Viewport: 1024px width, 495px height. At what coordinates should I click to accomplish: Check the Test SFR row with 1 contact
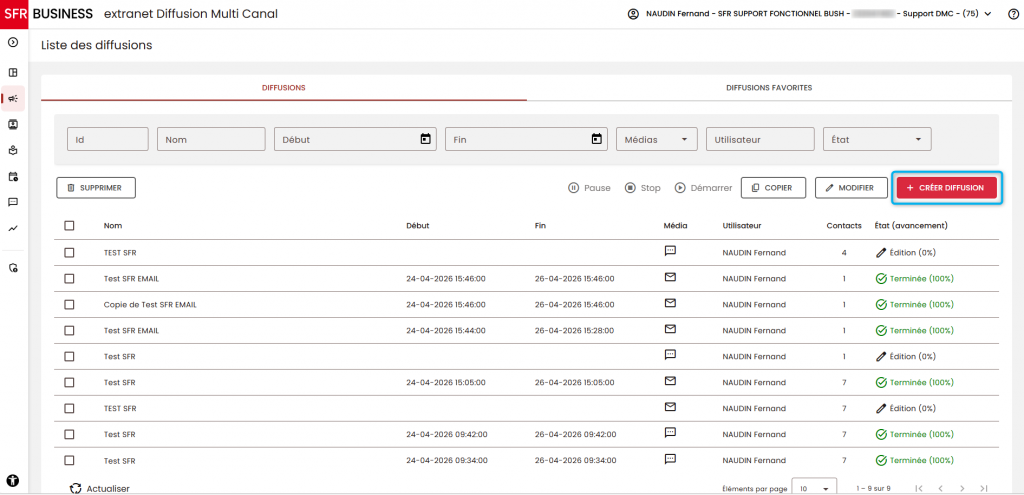pos(69,357)
